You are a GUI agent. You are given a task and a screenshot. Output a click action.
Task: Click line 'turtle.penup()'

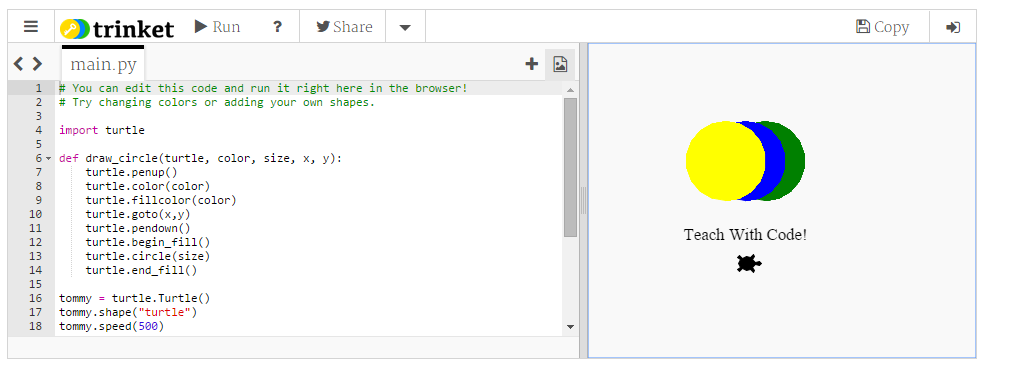tap(131, 172)
